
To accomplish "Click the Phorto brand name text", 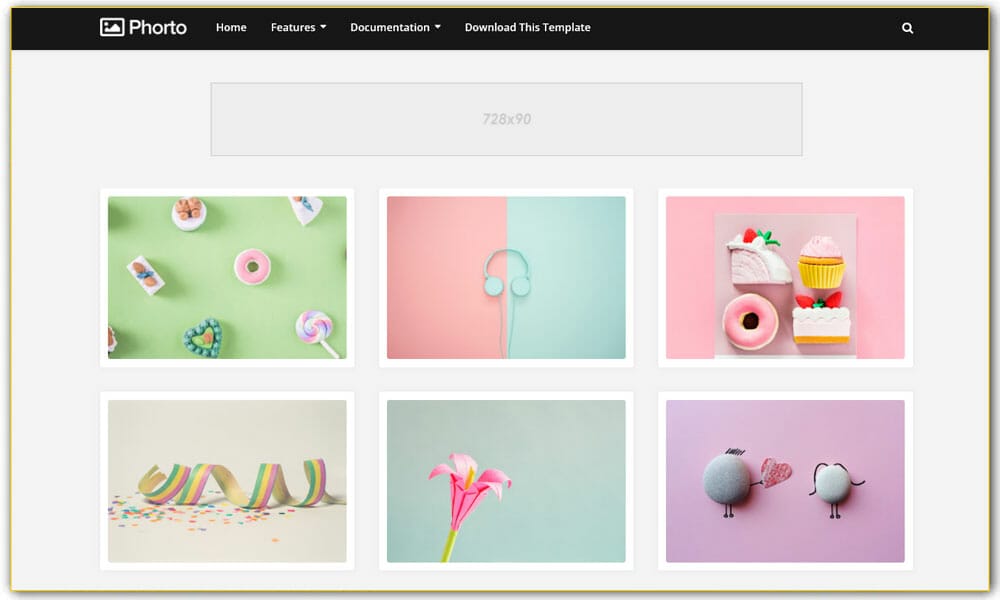I will pos(158,27).
